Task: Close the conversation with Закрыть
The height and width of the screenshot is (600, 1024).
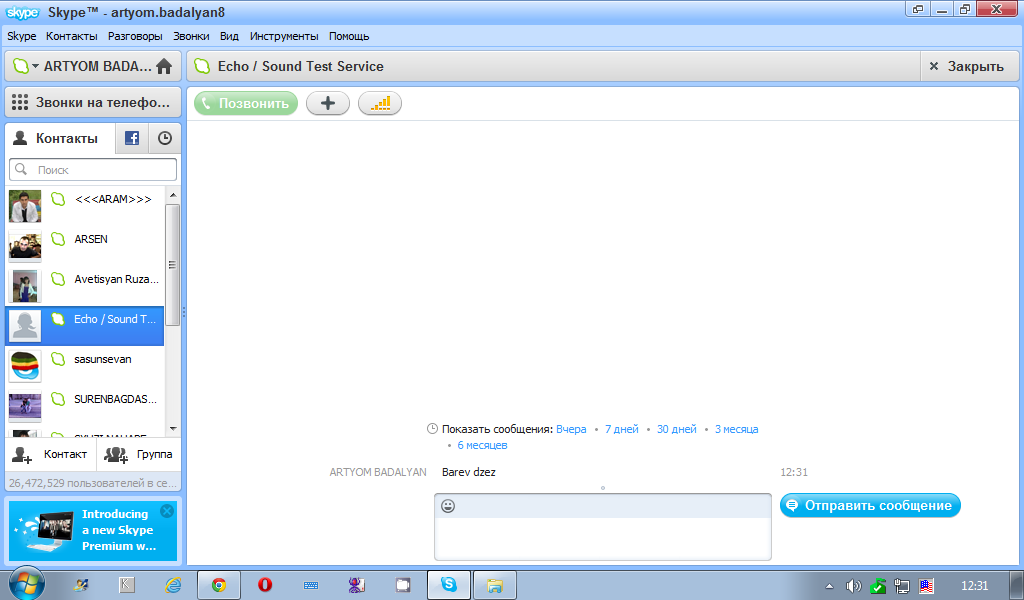Action: (969, 66)
